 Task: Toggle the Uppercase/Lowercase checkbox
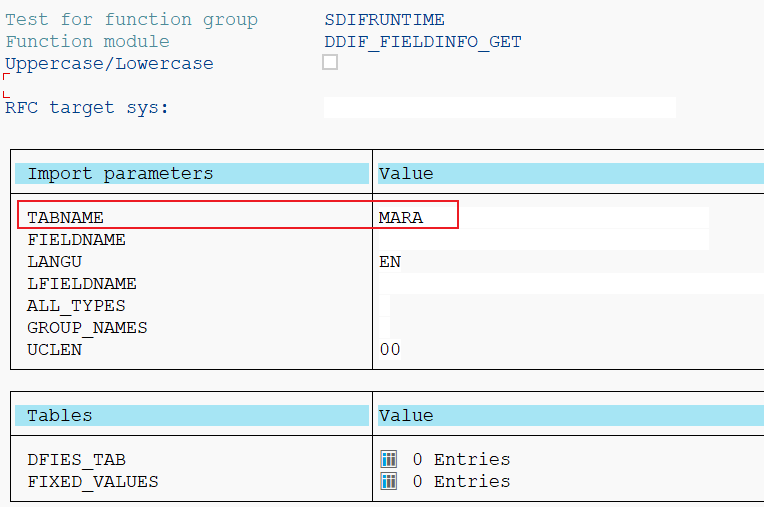330,62
